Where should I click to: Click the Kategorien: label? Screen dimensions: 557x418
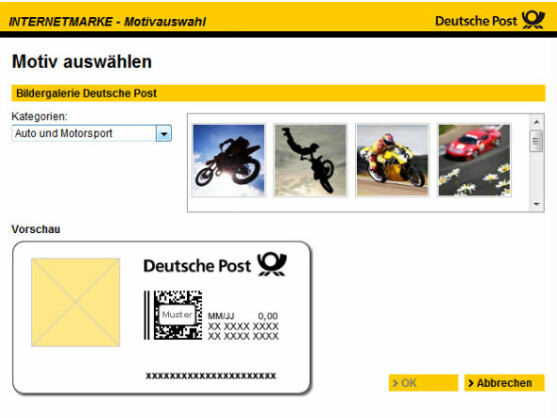click(x=39, y=116)
